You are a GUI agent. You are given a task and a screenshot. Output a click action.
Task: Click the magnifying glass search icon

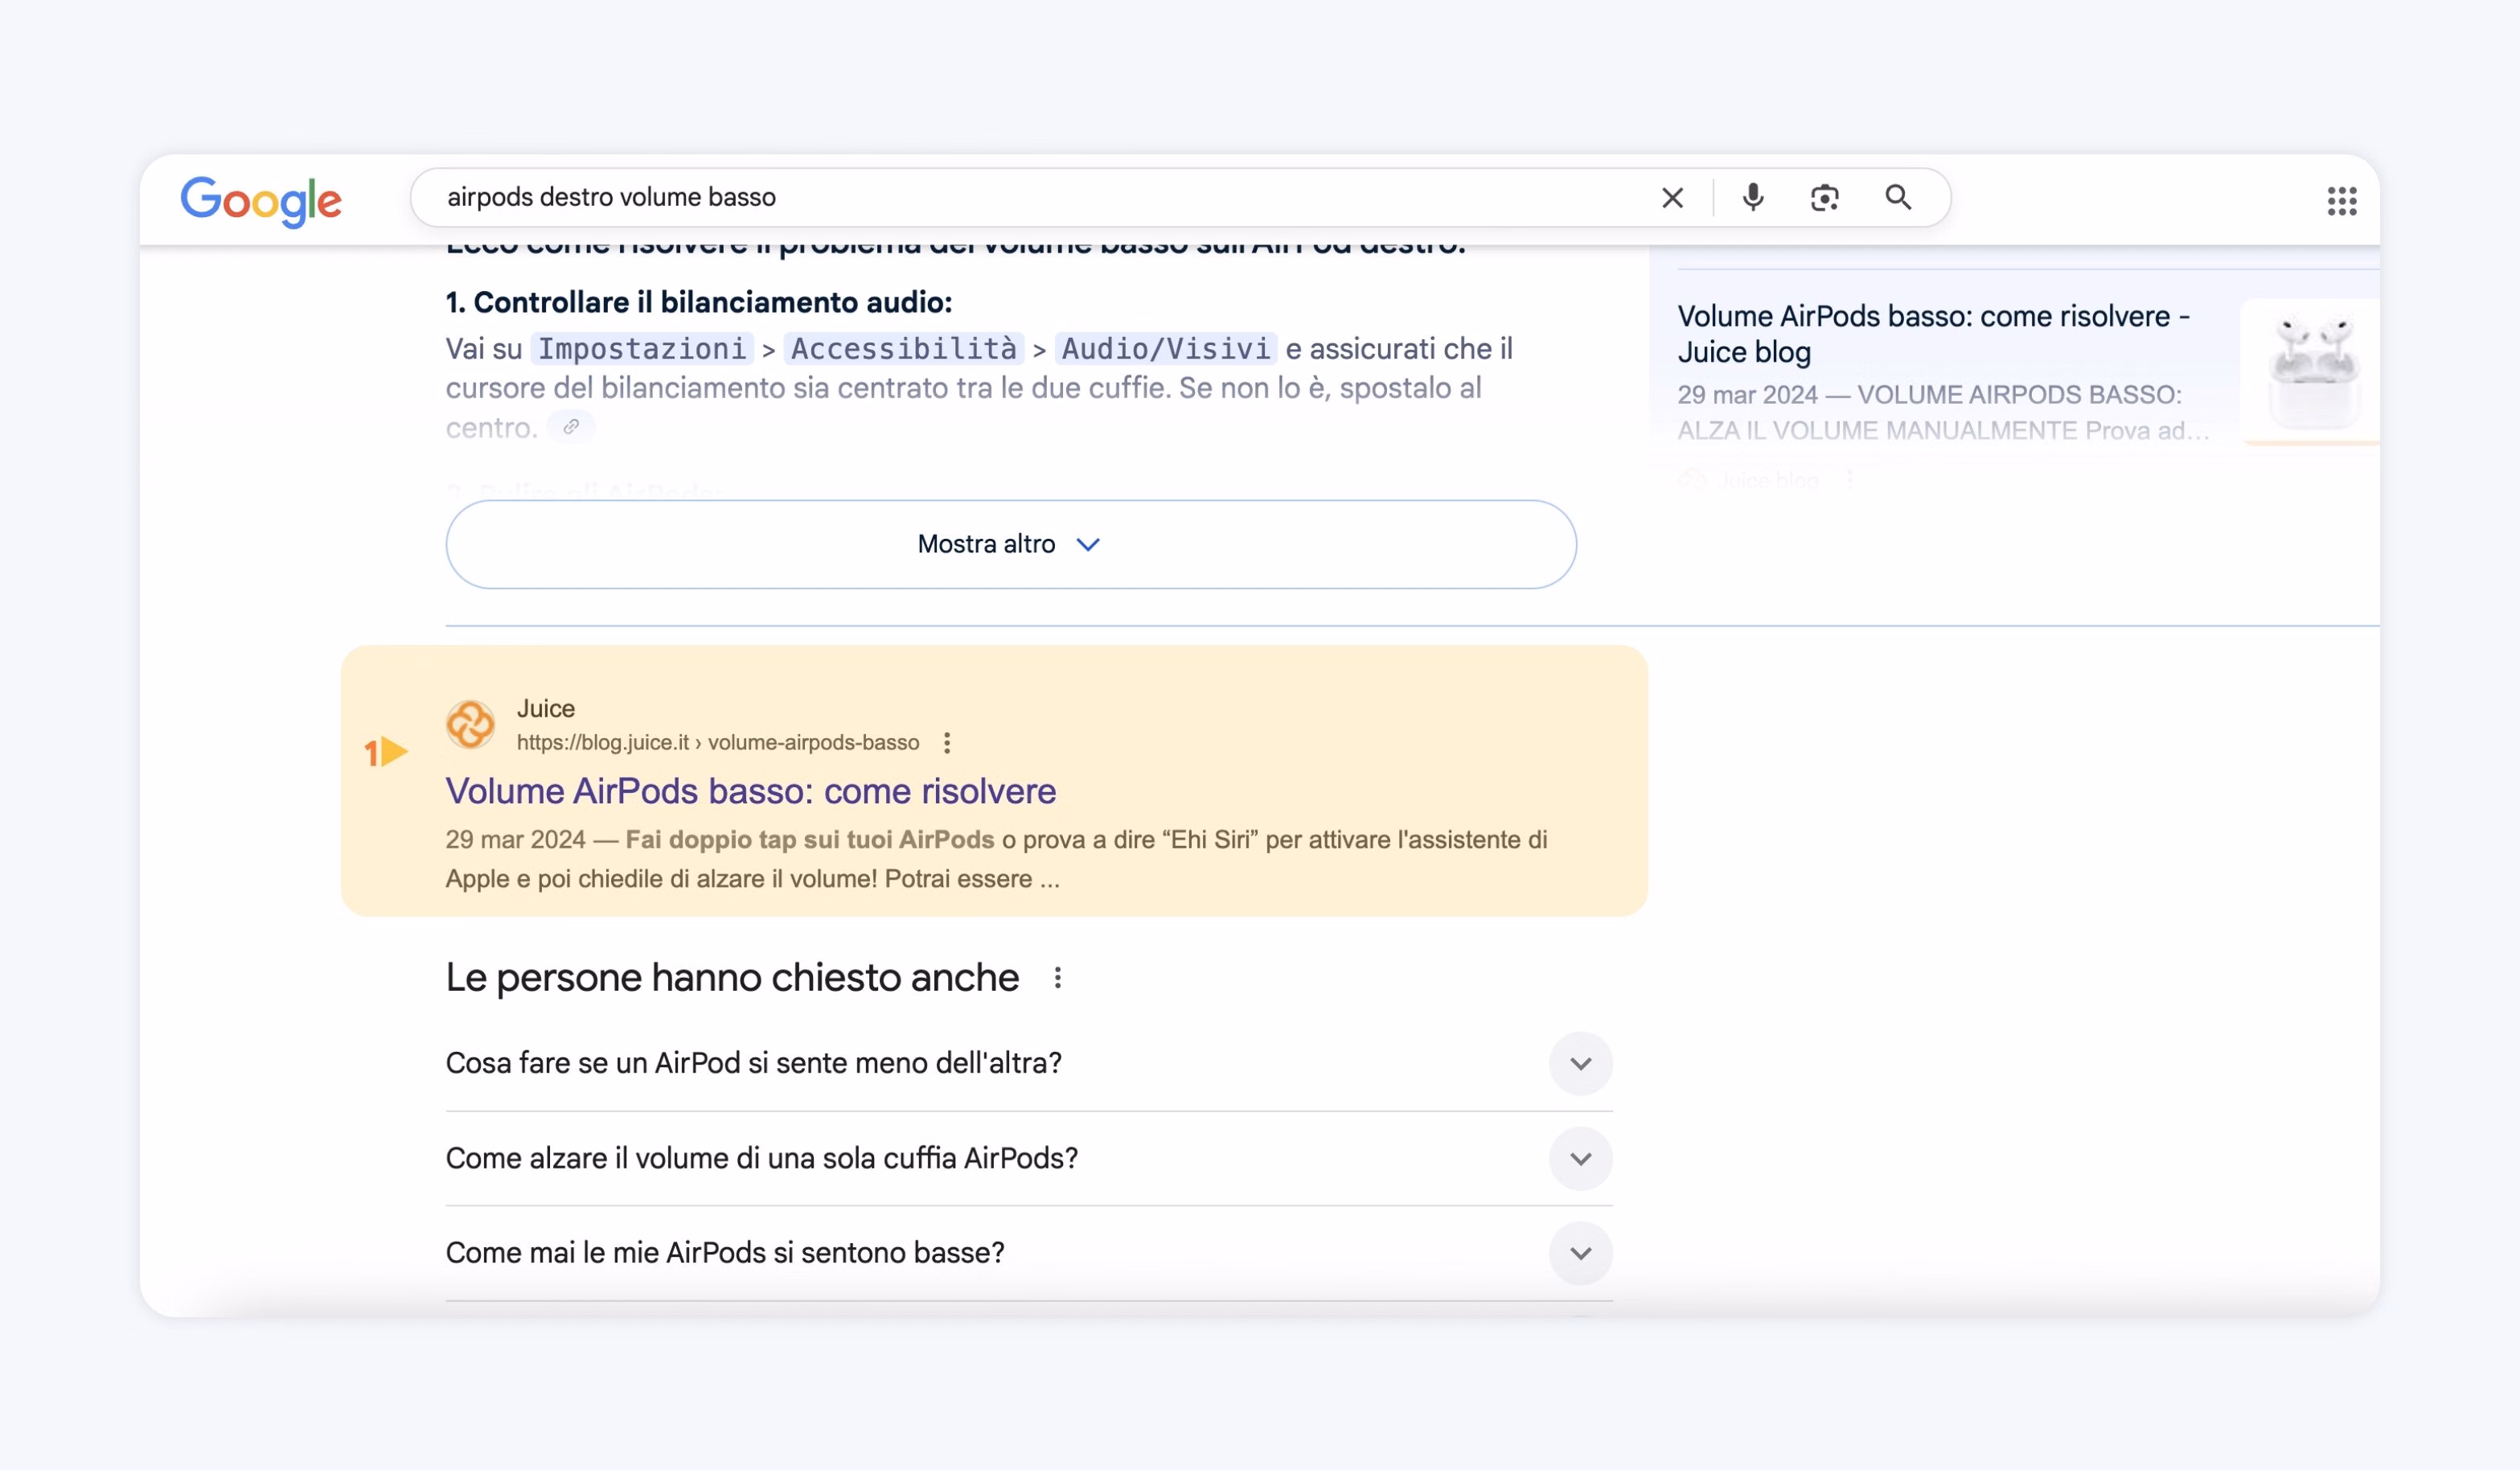point(1898,198)
